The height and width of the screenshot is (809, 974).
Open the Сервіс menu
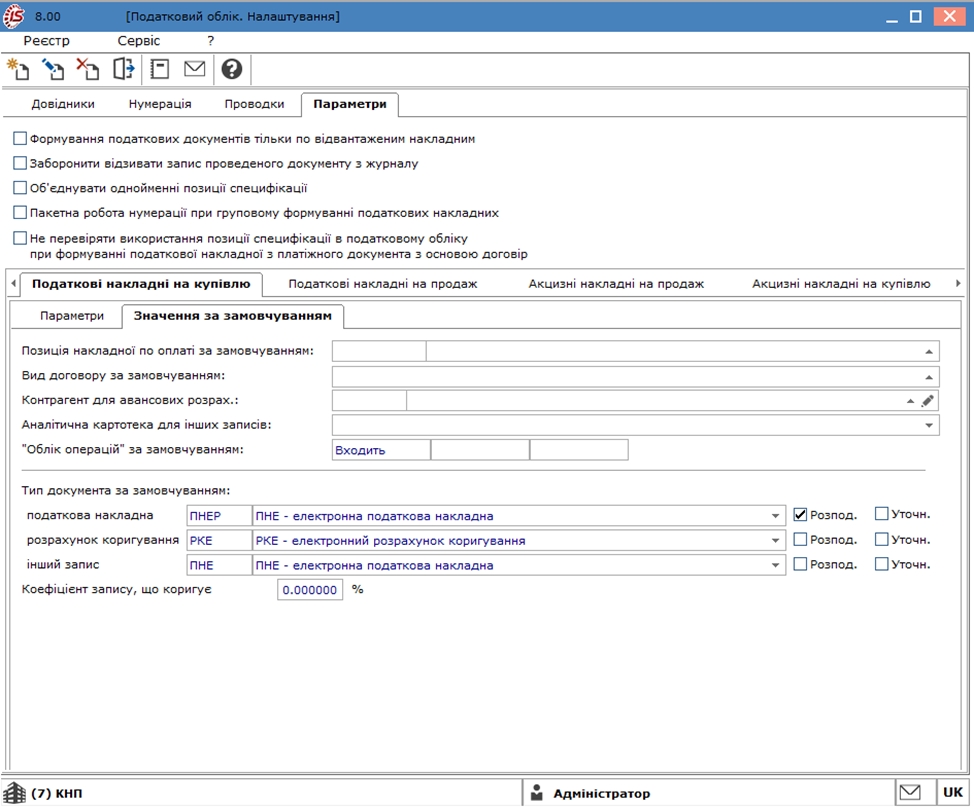click(x=139, y=41)
